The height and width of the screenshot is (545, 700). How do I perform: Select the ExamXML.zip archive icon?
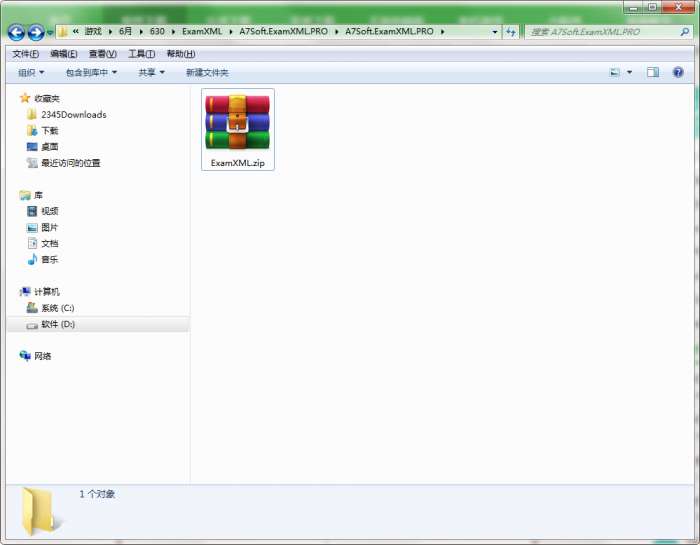tap(237, 122)
